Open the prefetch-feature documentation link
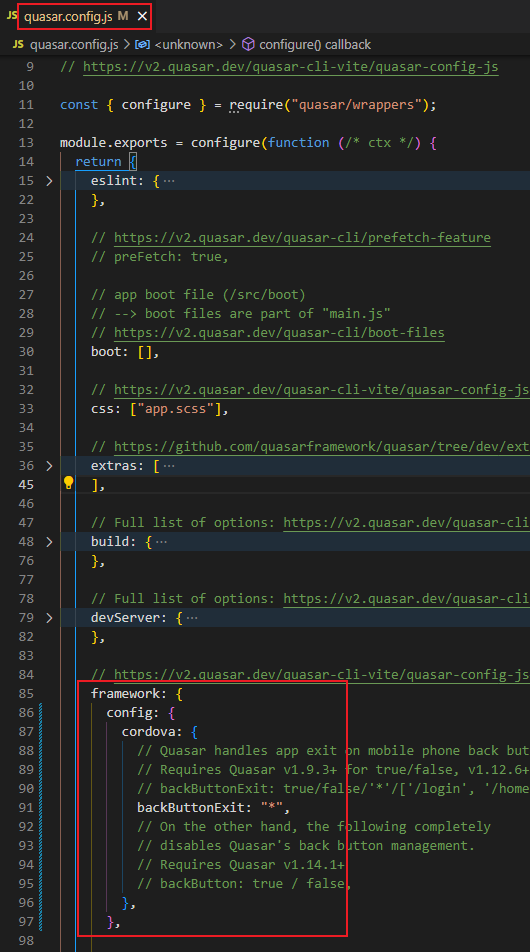Image resolution: width=530 pixels, height=952 pixels. point(302,237)
